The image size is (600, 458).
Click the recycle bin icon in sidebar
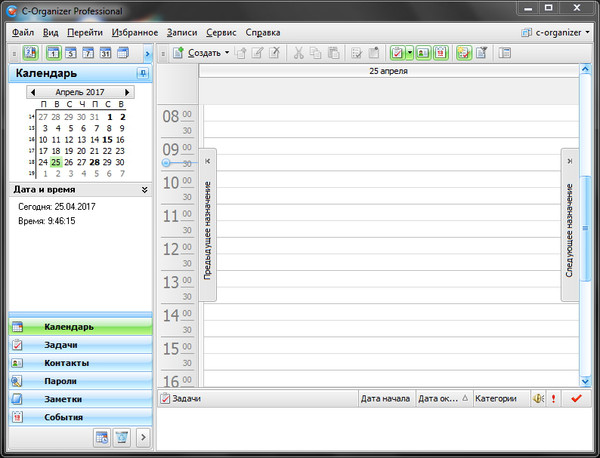point(121,437)
